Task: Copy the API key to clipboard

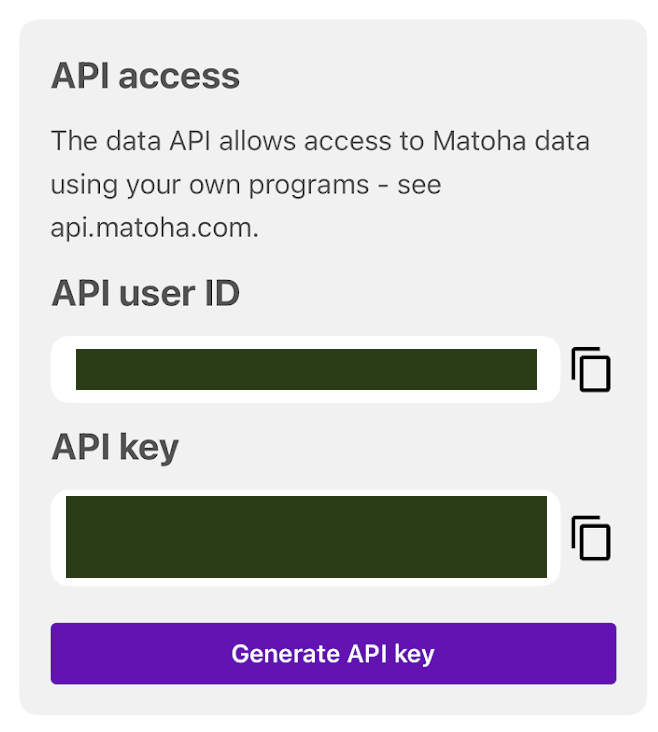Action: tap(591, 538)
